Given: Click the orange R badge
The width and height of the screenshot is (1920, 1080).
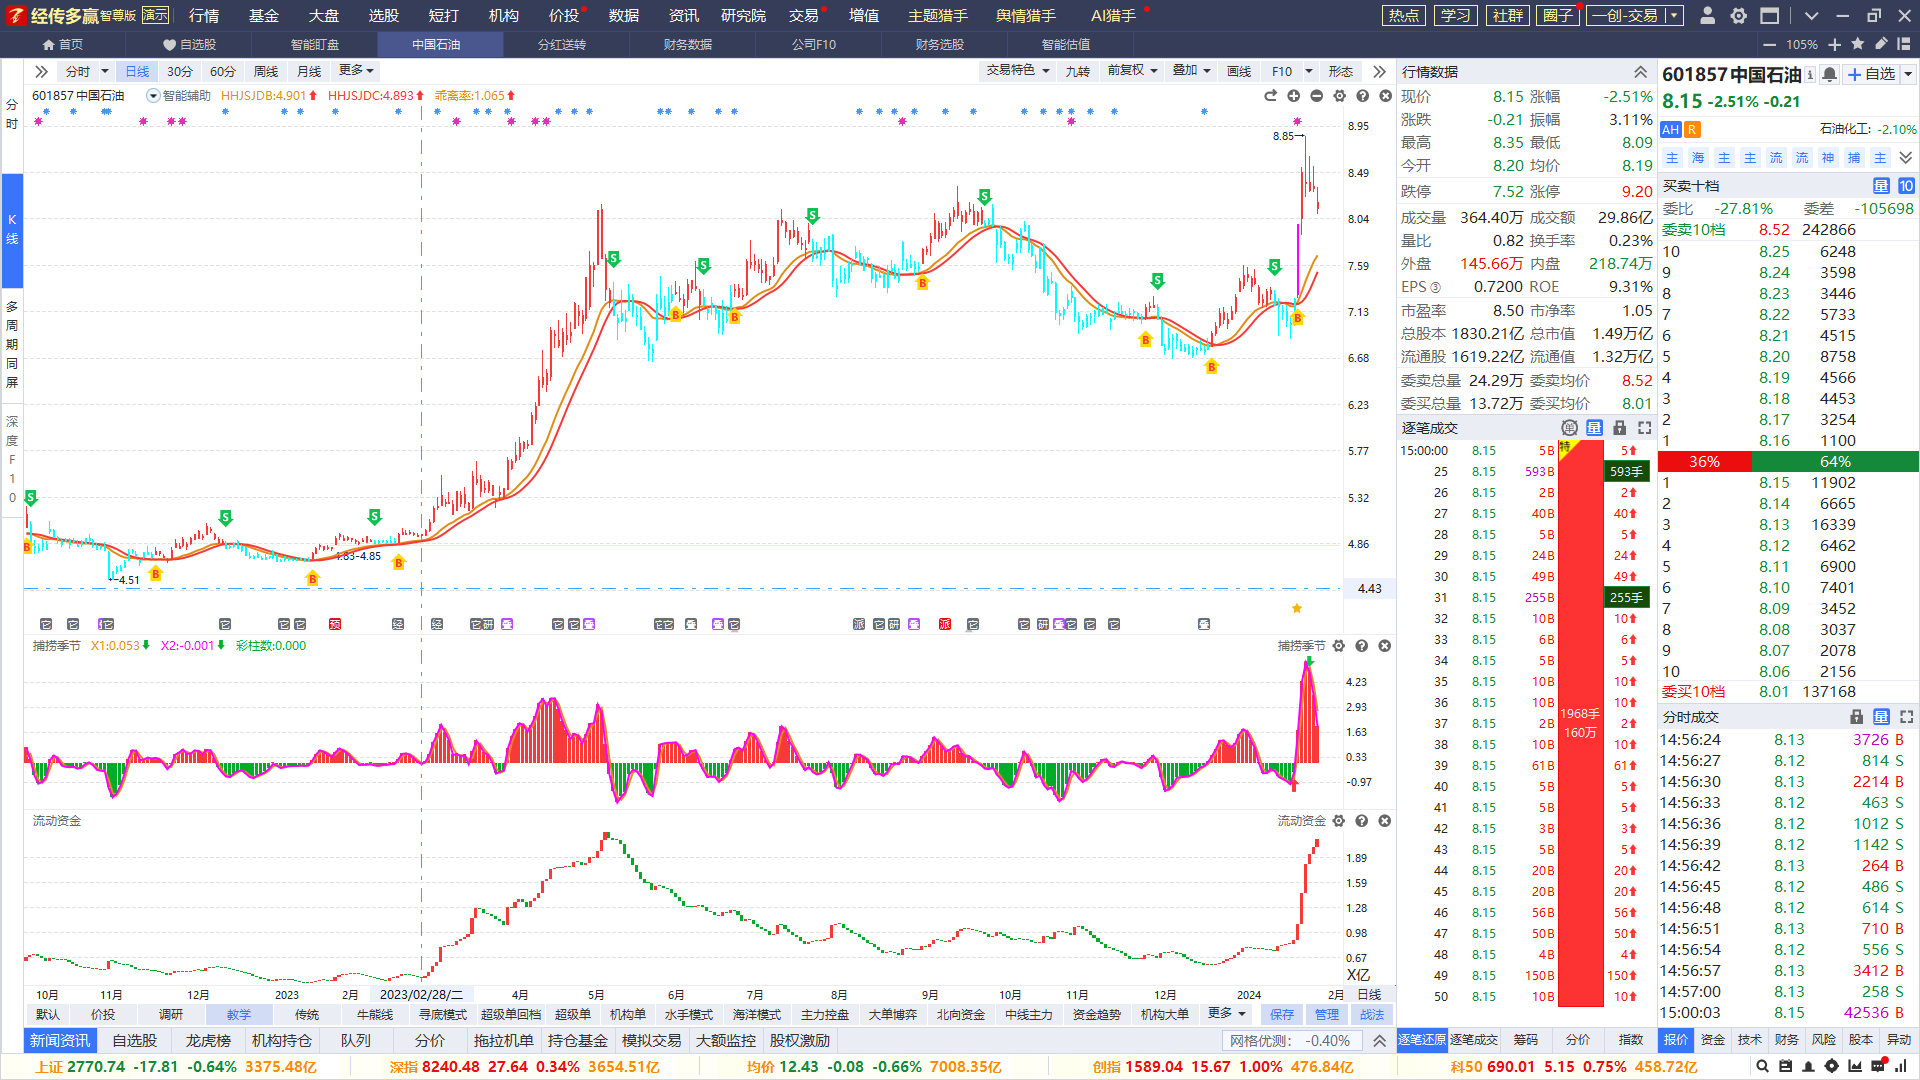Looking at the screenshot, I should click(1692, 130).
